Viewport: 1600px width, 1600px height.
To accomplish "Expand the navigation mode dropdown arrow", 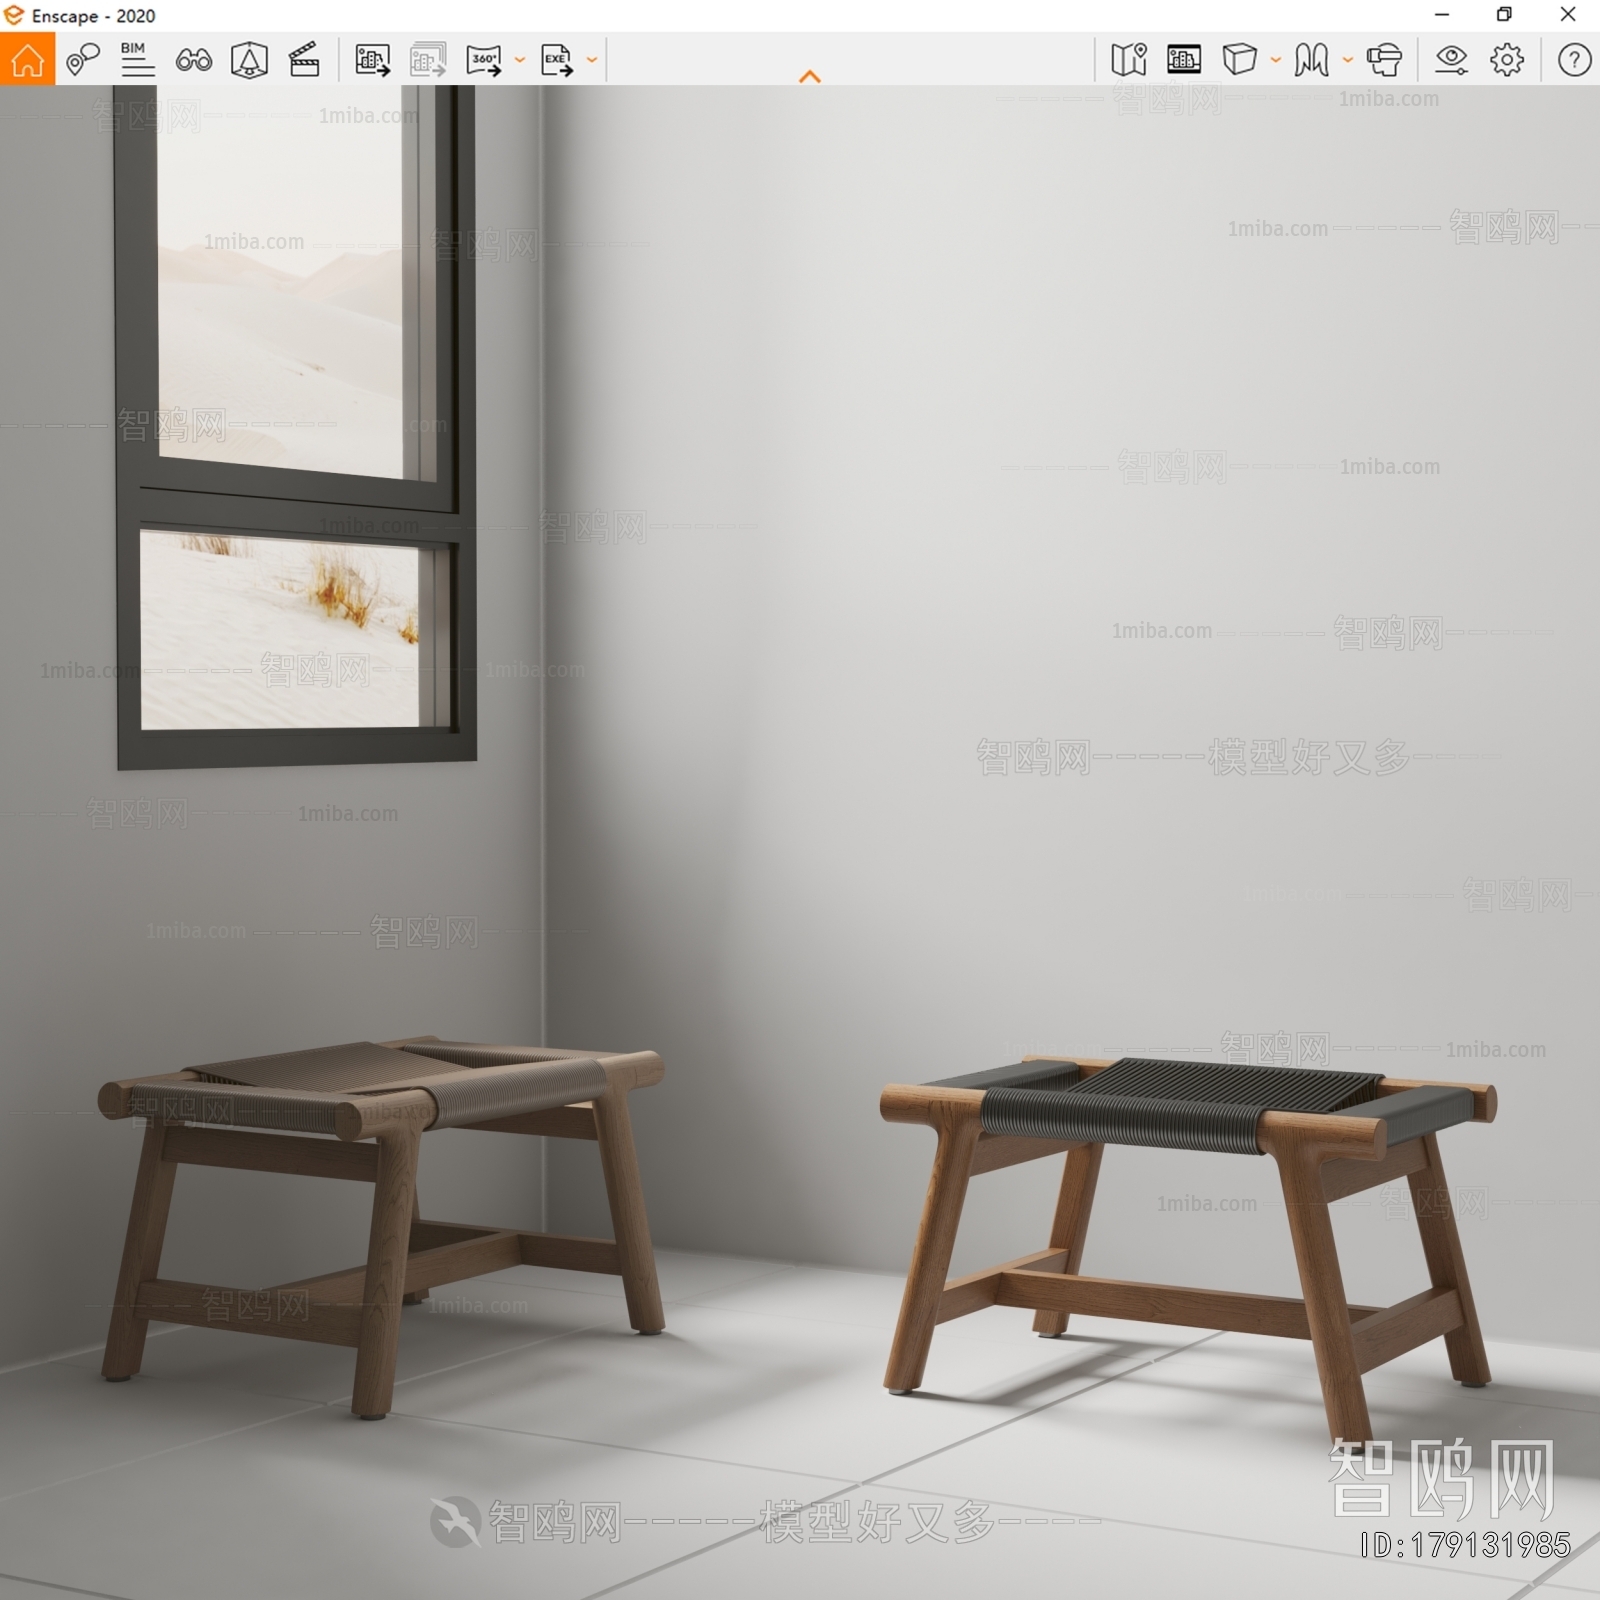I will (1348, 60).
